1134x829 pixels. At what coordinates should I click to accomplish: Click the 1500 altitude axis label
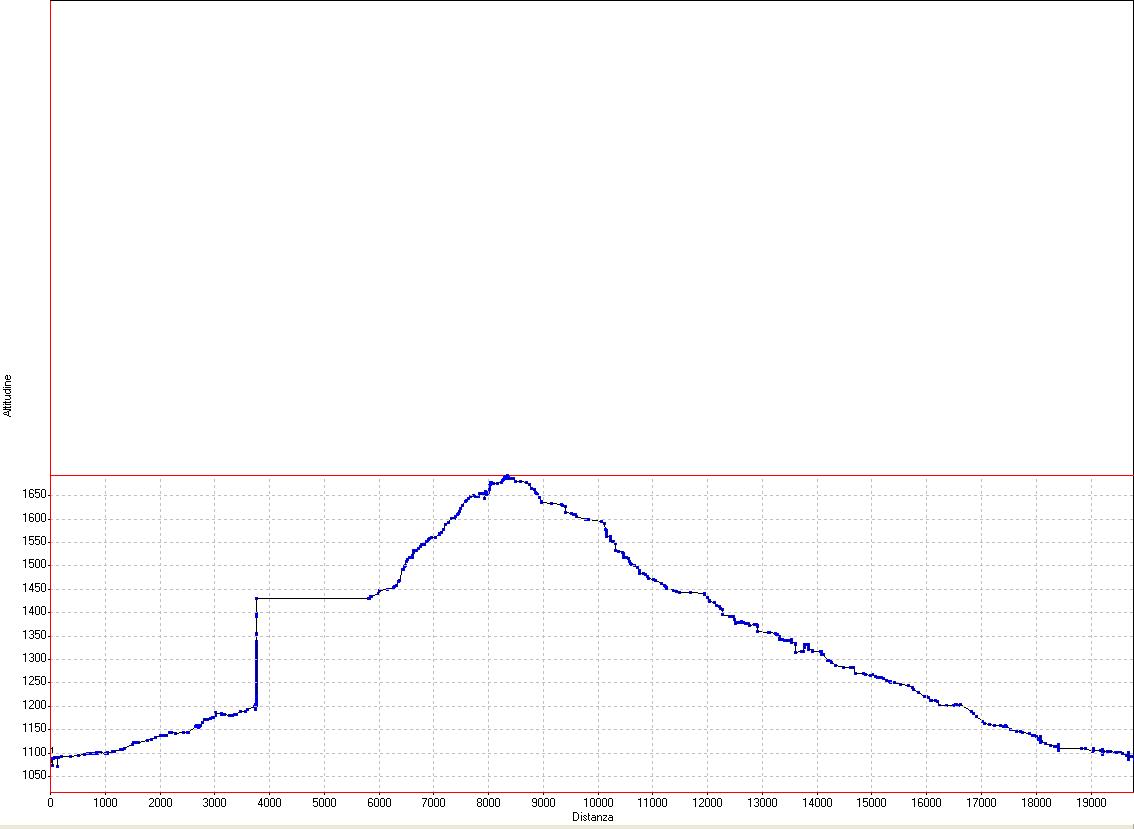(34, 565)
